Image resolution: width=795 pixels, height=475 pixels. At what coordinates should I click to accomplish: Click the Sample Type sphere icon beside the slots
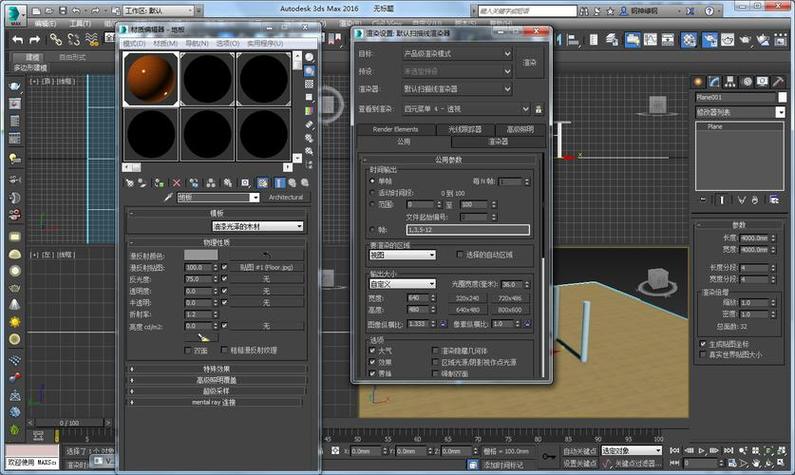[x=310, y=57]
